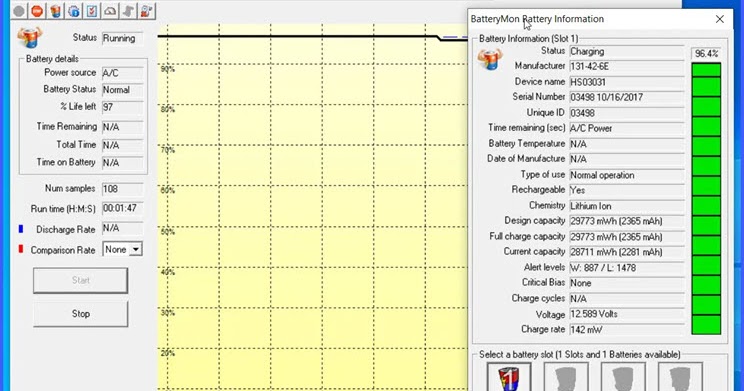Click the Full charge capacity field
This screenshot has width=744, height=391.
627,237
